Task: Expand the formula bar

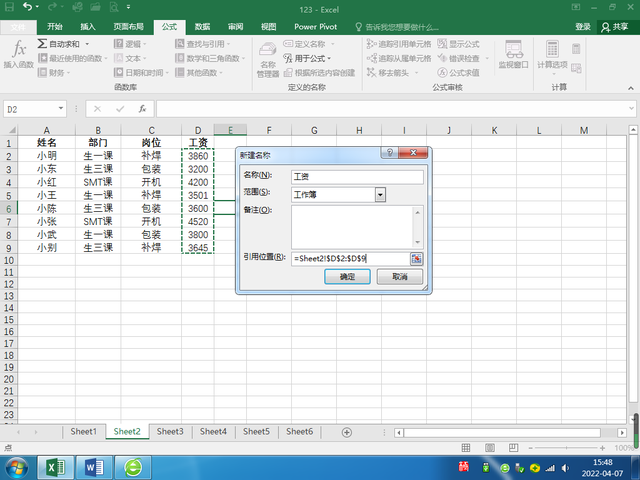Action: click(631, 109)
